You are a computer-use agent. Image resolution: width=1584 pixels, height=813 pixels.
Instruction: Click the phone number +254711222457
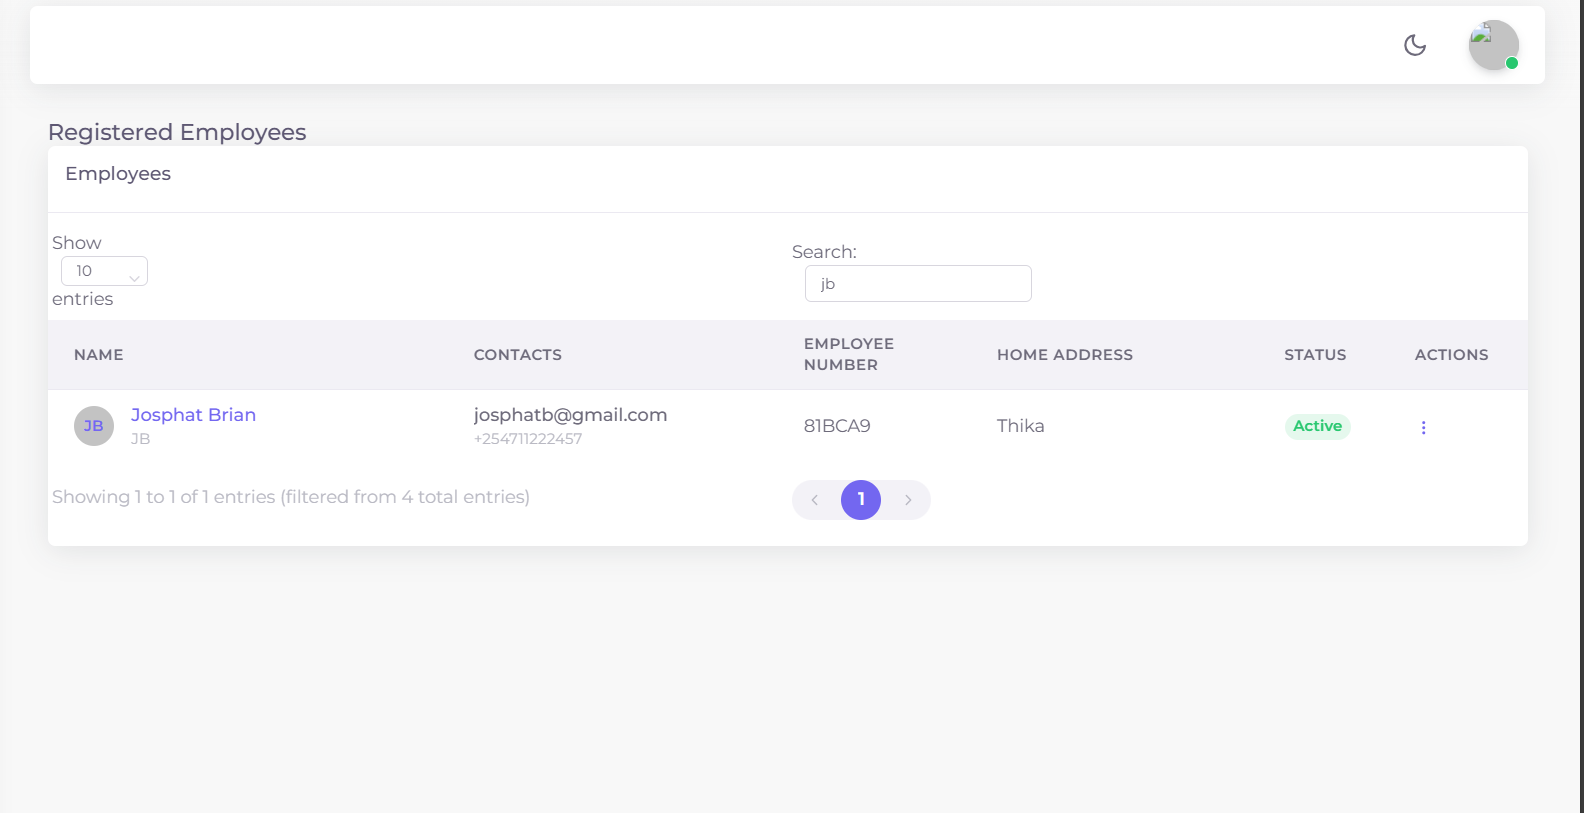pos(528,439)
